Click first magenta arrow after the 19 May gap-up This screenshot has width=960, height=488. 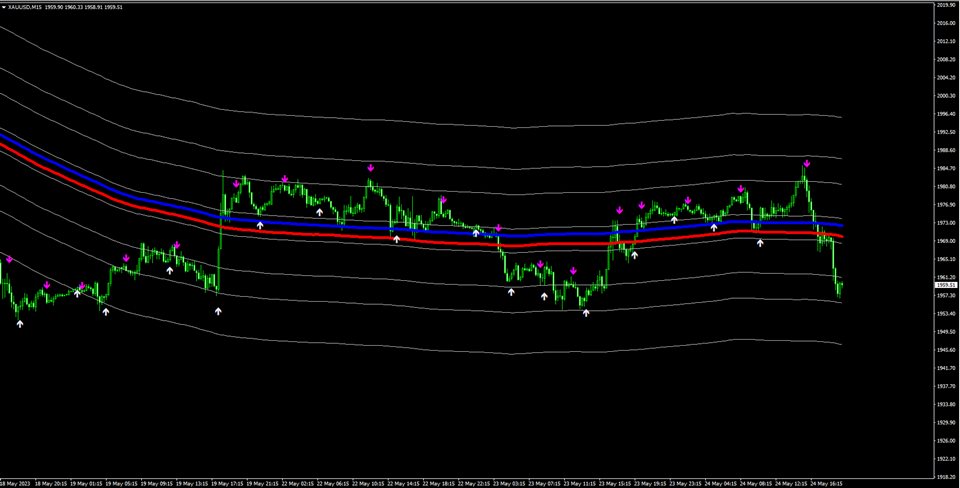tap(236, 183)
